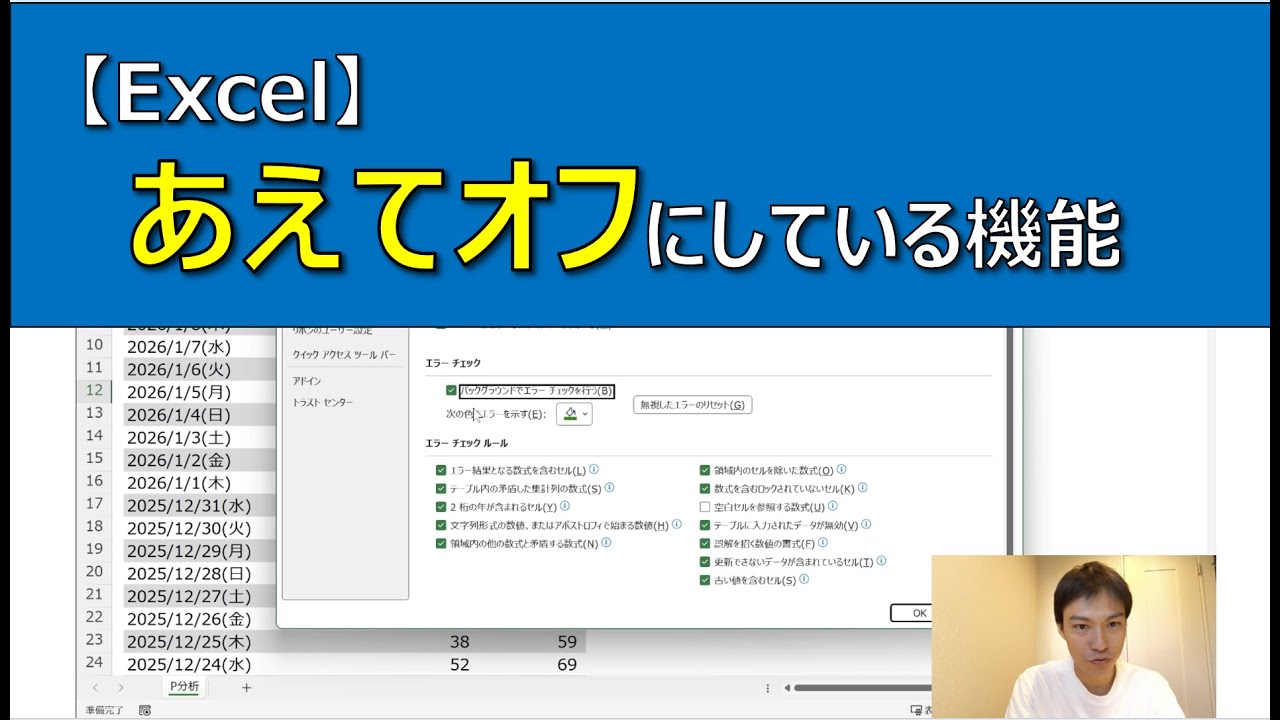This screenshot has height=720, width=1280.
Task: Add a new sheet with plus icon
Action: (x=246, y=687)
